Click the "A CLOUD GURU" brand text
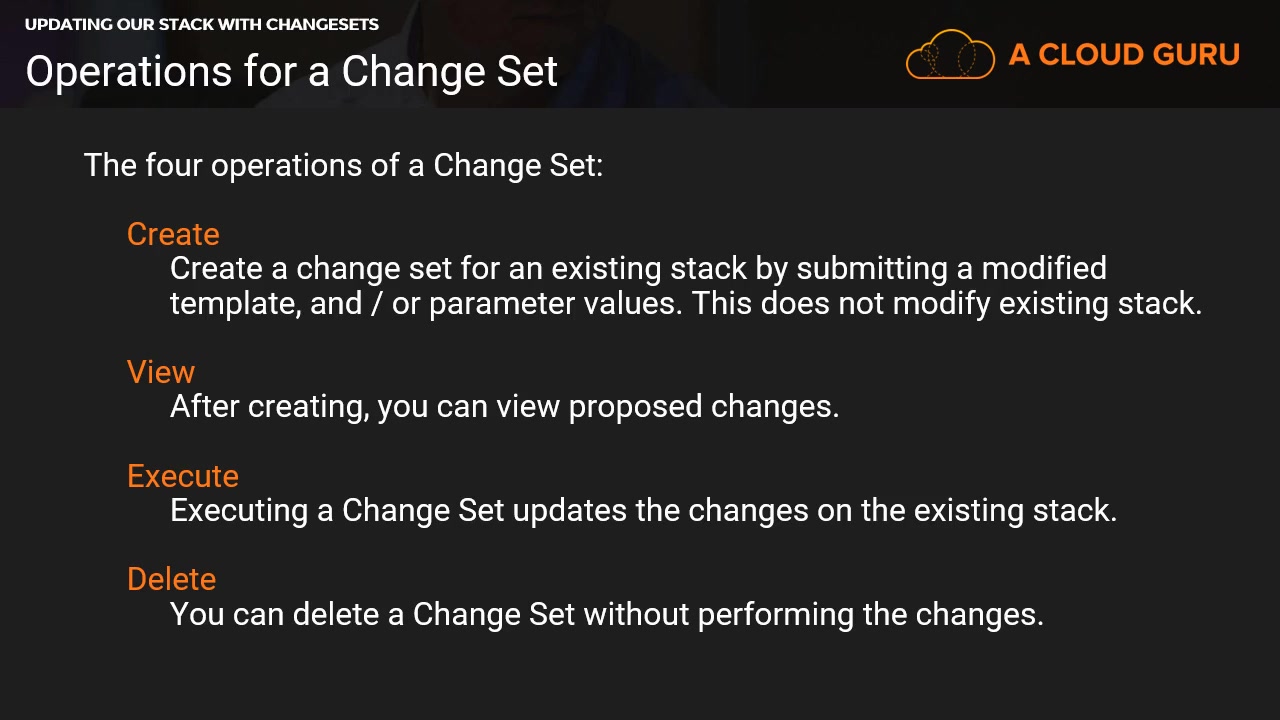The width and height of the screenshot is (1280, 720). coord(1124,54)
